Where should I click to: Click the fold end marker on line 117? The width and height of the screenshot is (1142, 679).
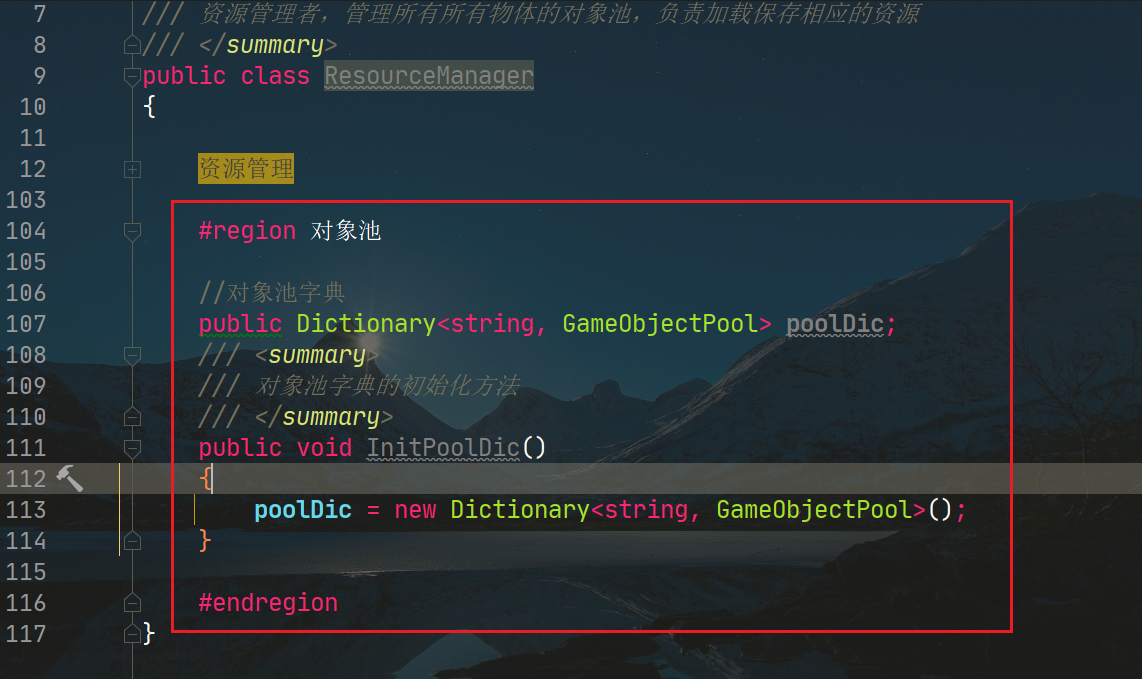coord(132,634)
